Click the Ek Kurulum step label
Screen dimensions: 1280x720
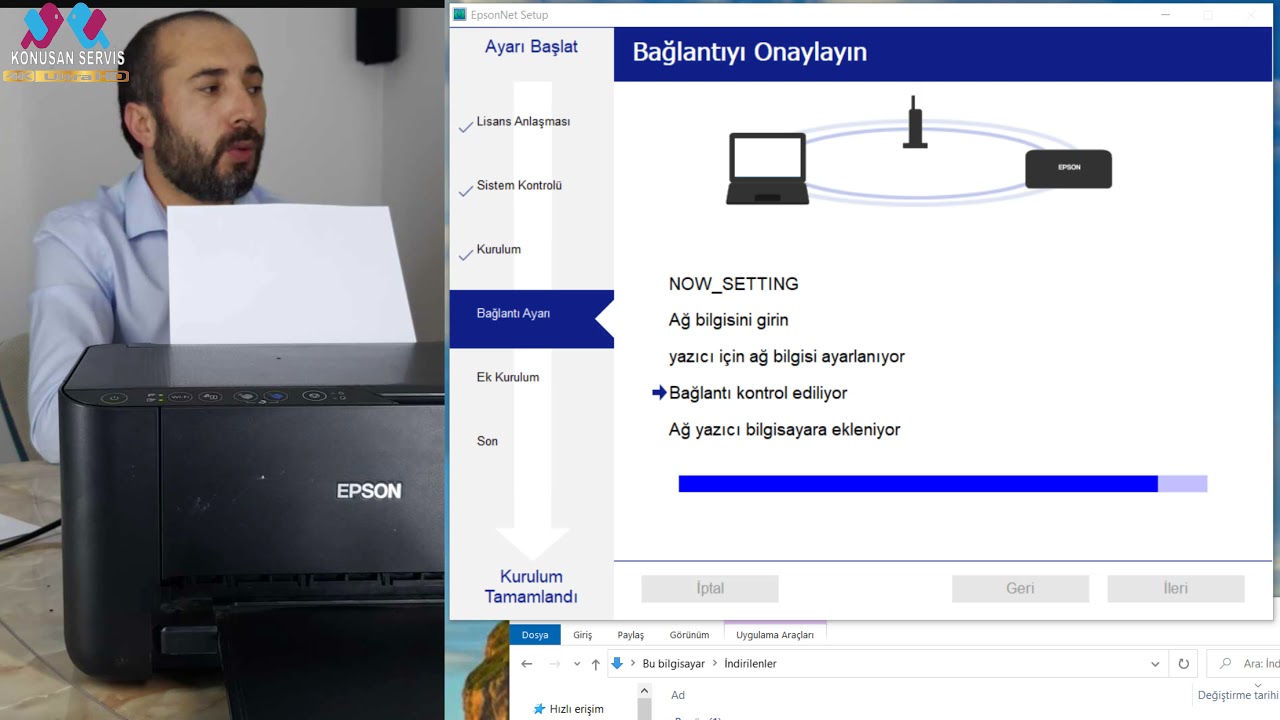[508, 377]
